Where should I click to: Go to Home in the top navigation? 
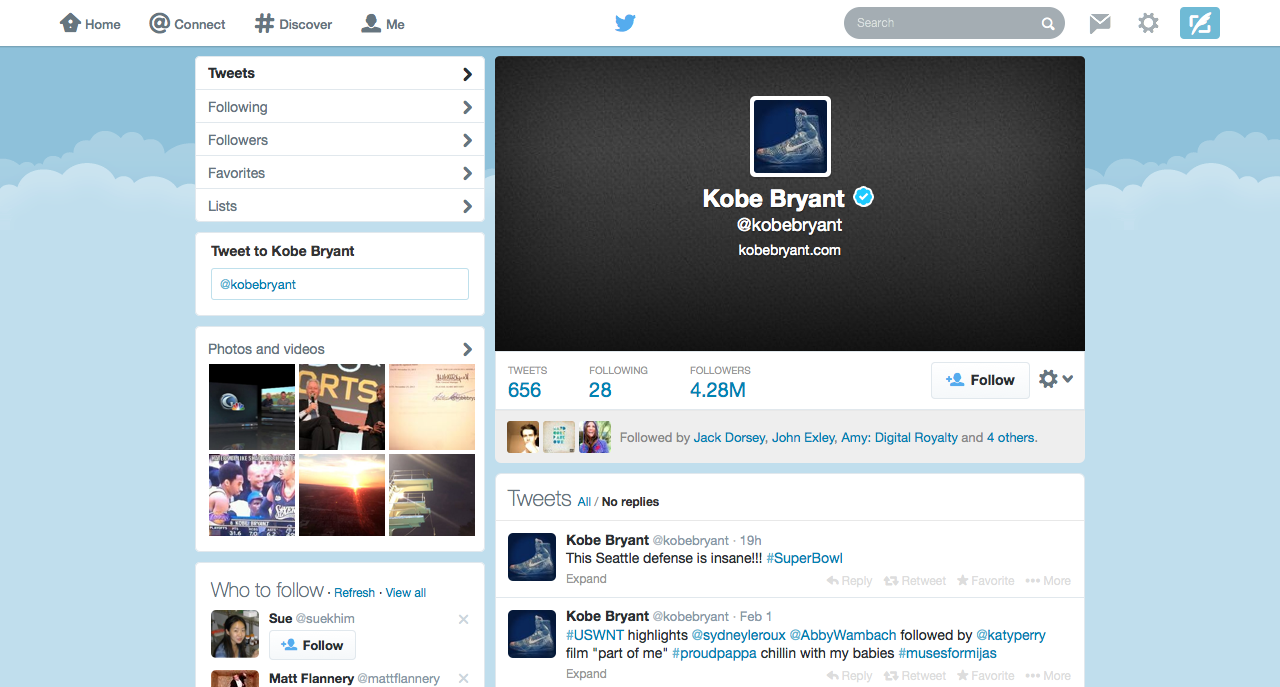click(x=90, y=23)
